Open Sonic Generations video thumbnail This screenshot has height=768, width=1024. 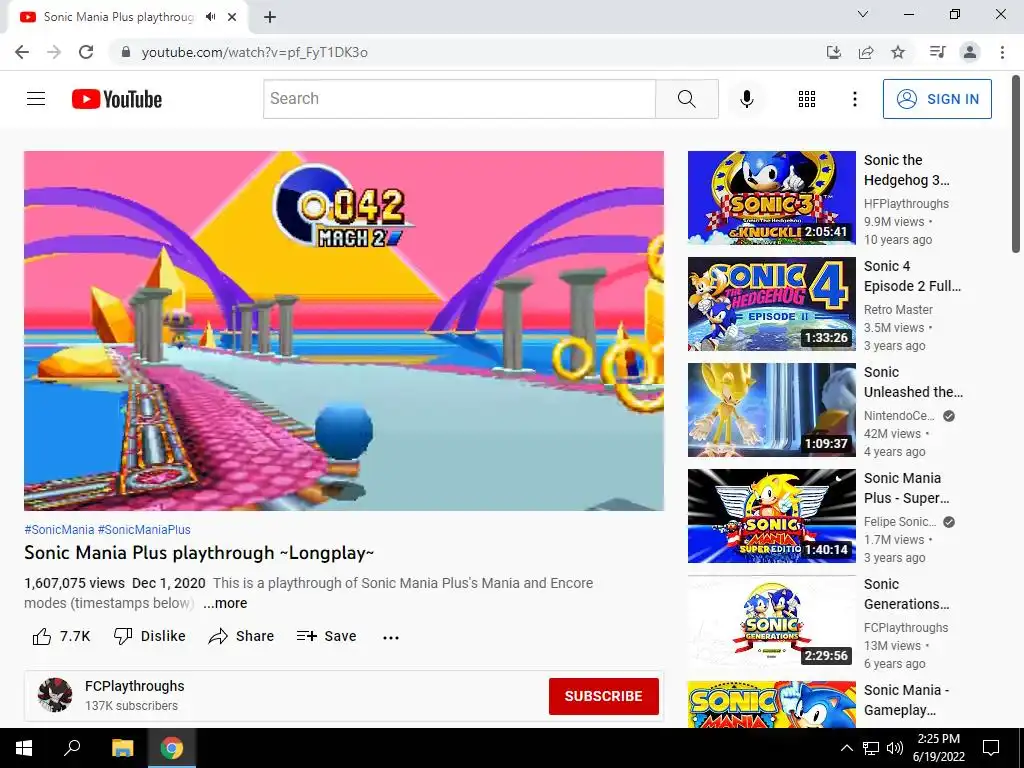coord(771,622)
